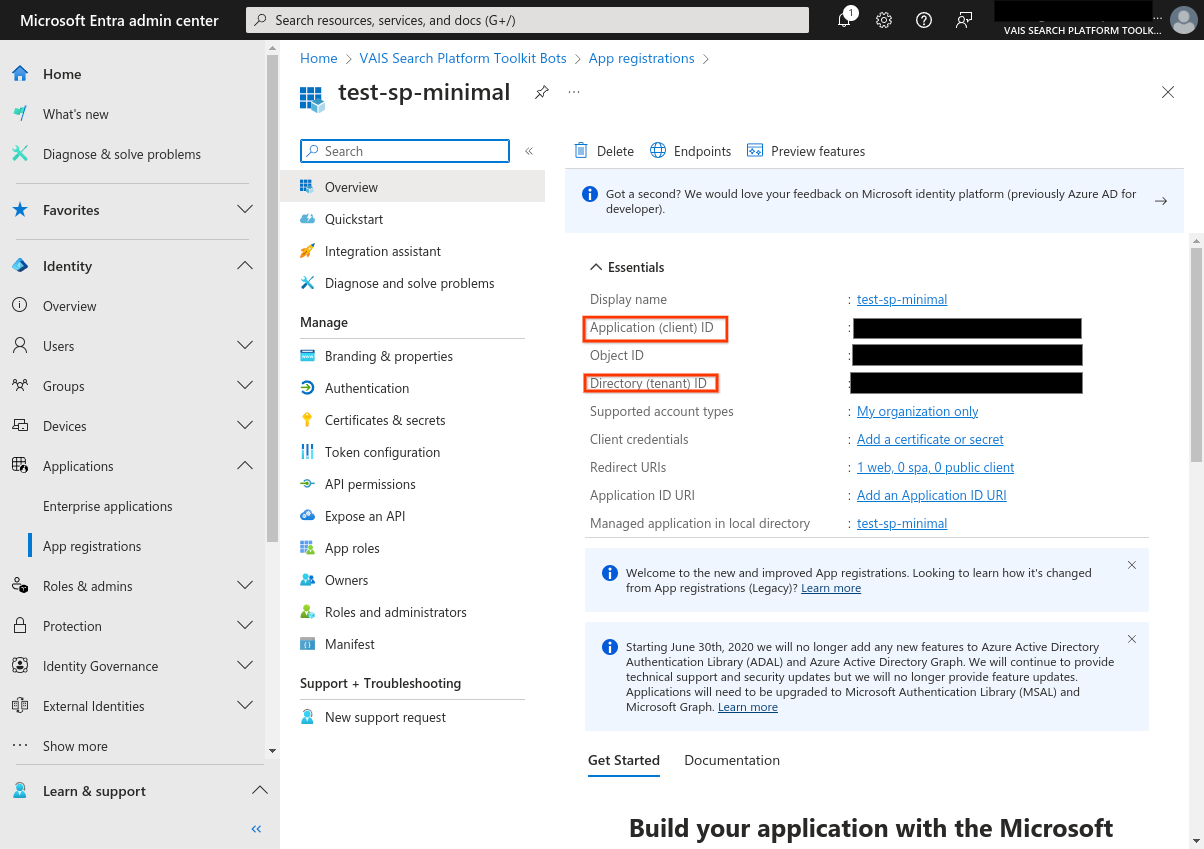Click the Delete trash icon

point(581,151)
